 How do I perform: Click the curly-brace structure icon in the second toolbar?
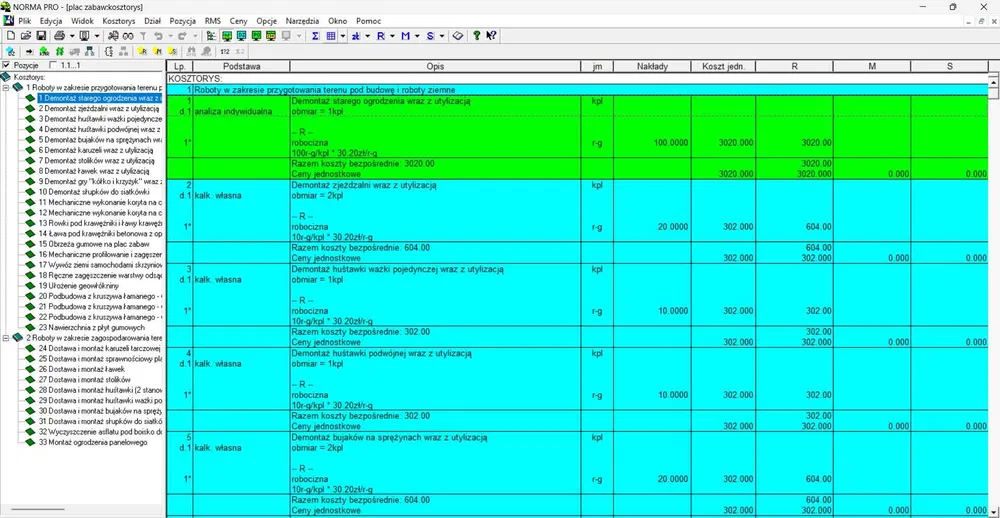point(108,51)
